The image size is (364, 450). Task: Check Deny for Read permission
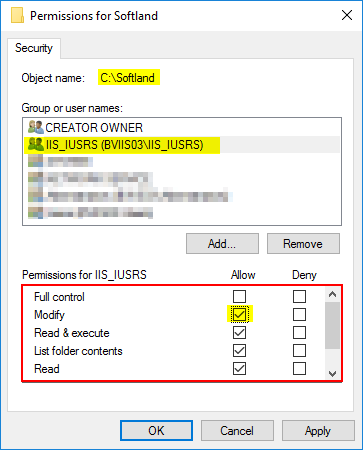[299, 368]
